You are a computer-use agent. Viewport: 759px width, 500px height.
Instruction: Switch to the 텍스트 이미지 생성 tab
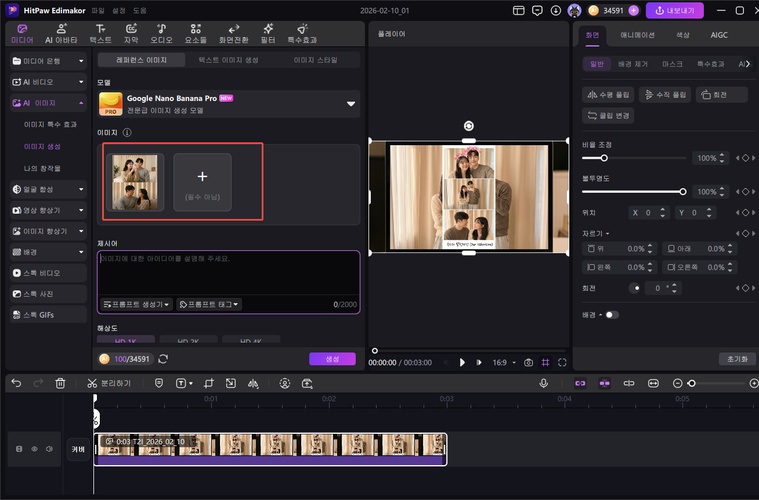click(228, 60)
